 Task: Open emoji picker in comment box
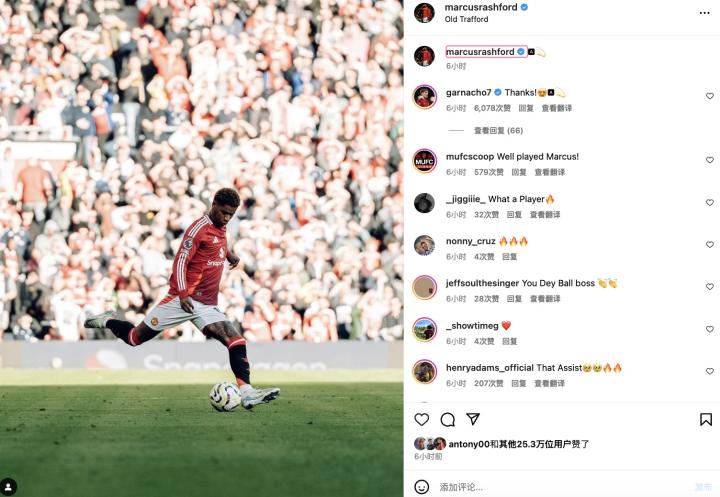[x=422, y=487]
